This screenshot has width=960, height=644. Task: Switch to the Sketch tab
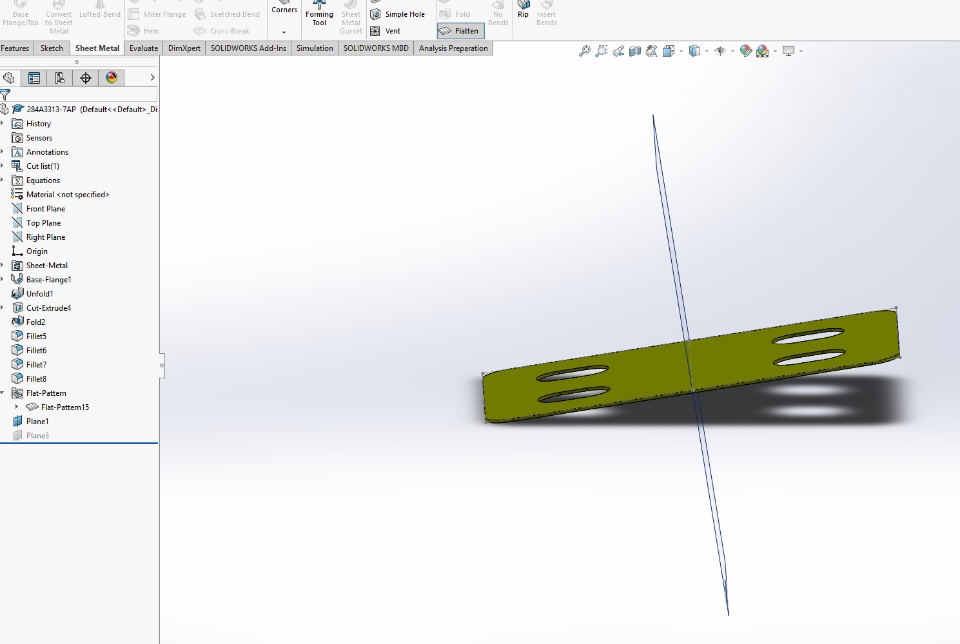[51, 48]
